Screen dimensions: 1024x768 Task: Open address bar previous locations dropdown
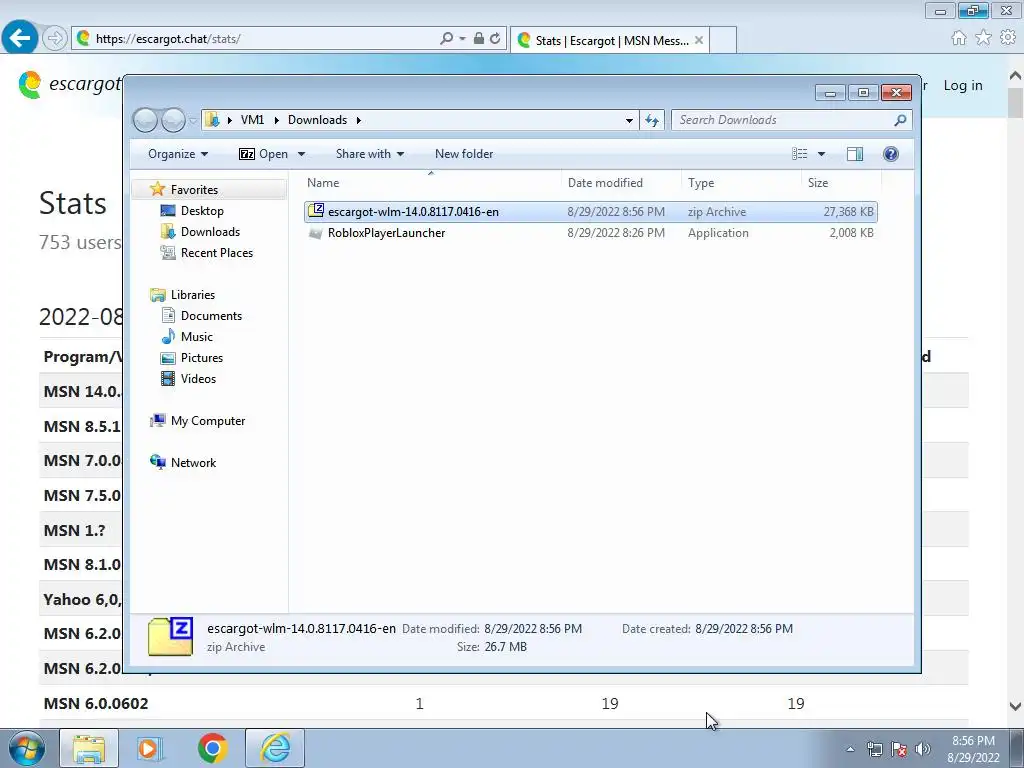[x=629, y=120]
